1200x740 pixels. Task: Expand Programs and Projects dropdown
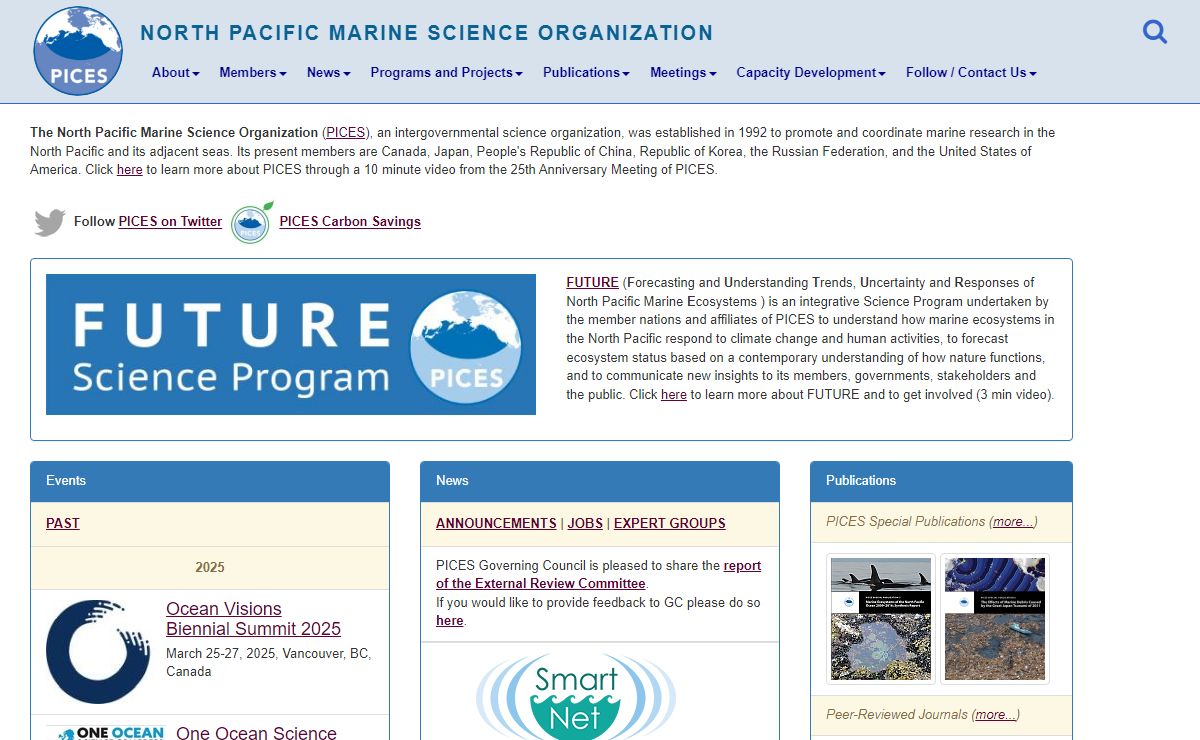pos(446,72)
